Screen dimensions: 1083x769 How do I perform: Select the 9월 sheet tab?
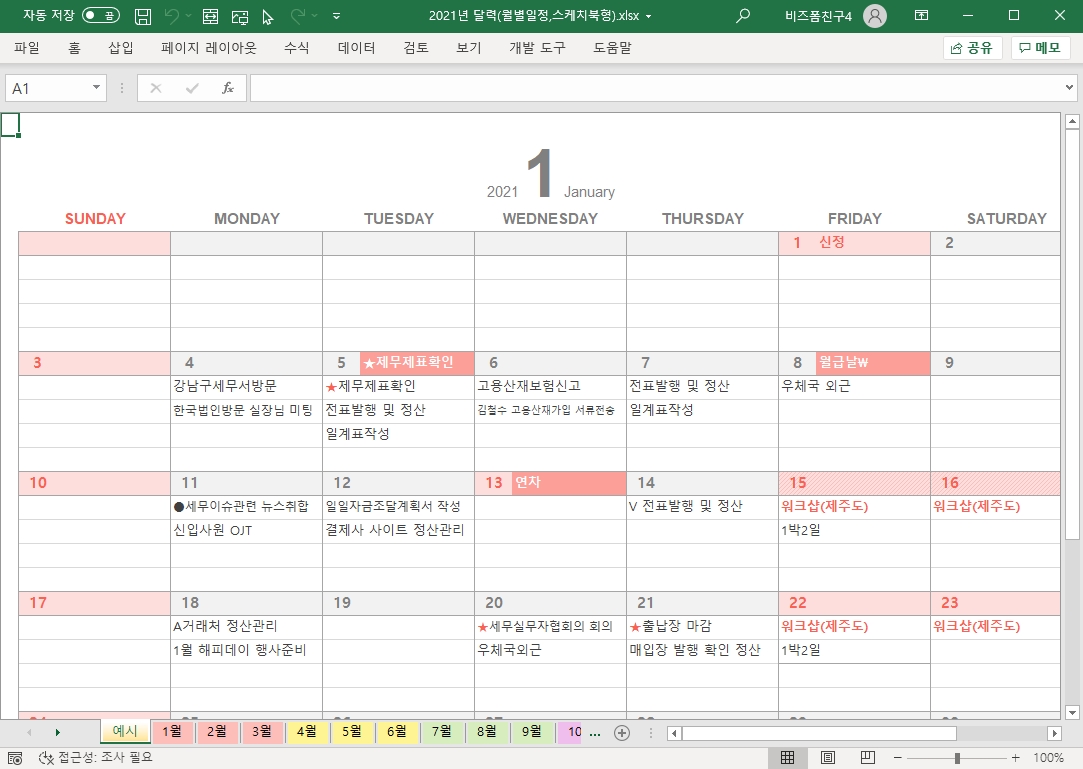coord(532,731)
